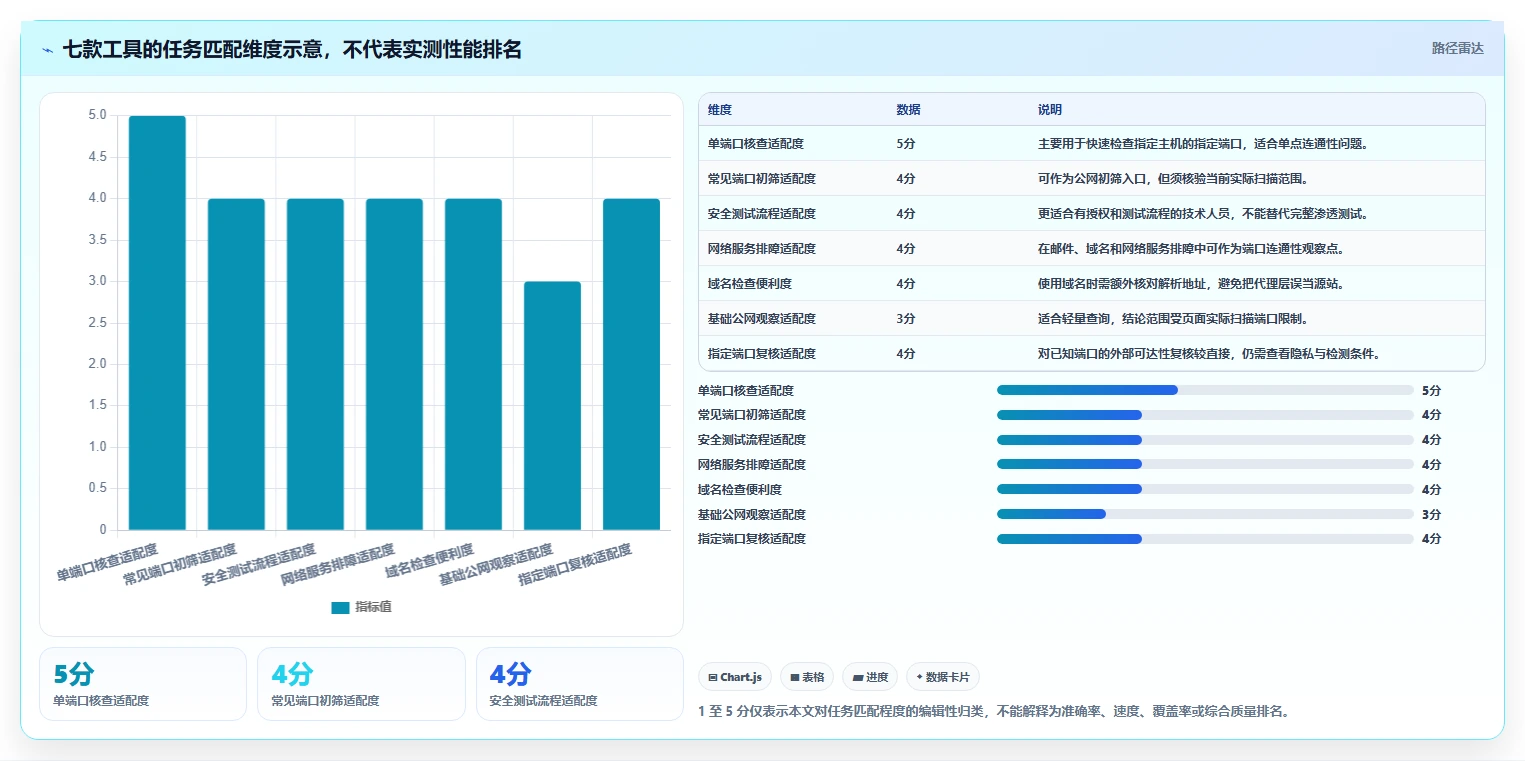This screenshot has height=761, width=1525.
Task: Select the 进度 chip
Action: [870, 677]
